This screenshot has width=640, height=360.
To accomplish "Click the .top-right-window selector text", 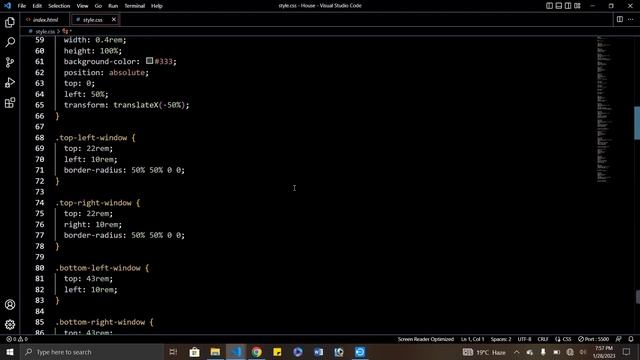I will click(93, 203).
